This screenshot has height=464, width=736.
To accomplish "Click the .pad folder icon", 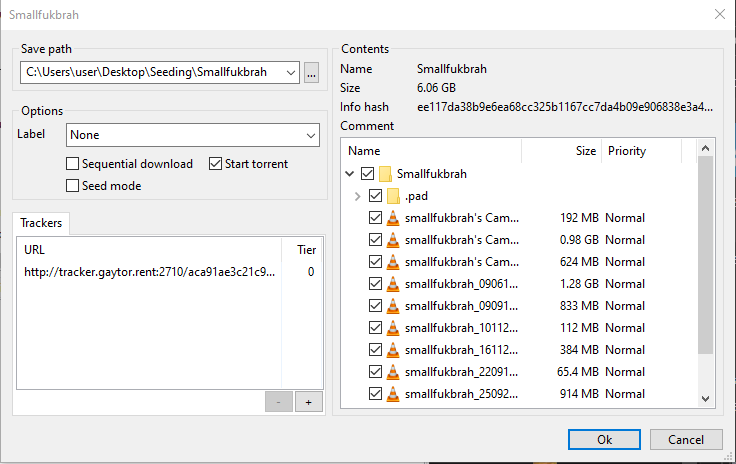I will 393,196.
